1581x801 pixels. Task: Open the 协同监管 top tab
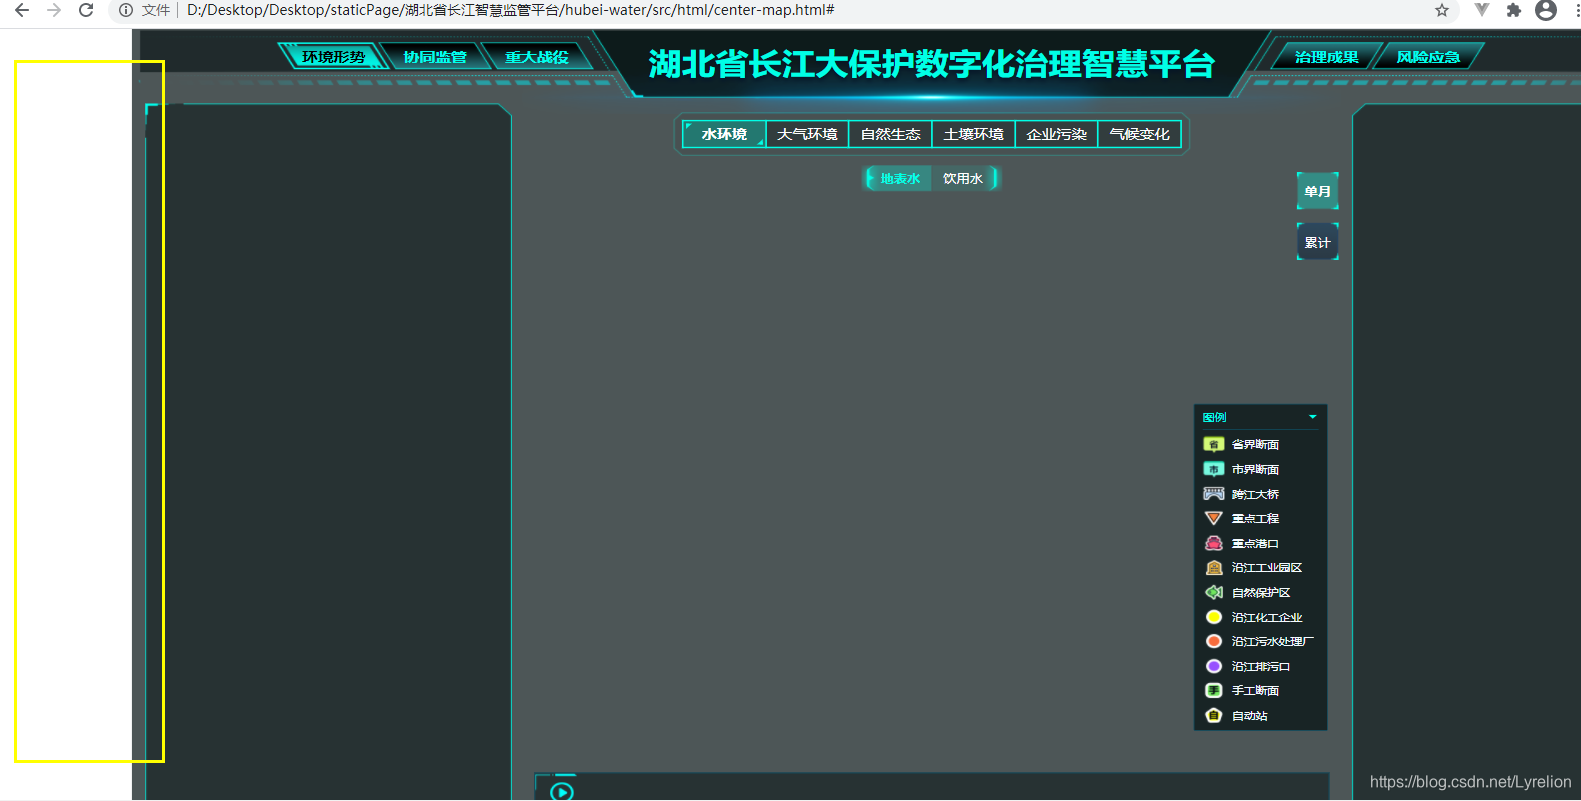pos(435,57)
